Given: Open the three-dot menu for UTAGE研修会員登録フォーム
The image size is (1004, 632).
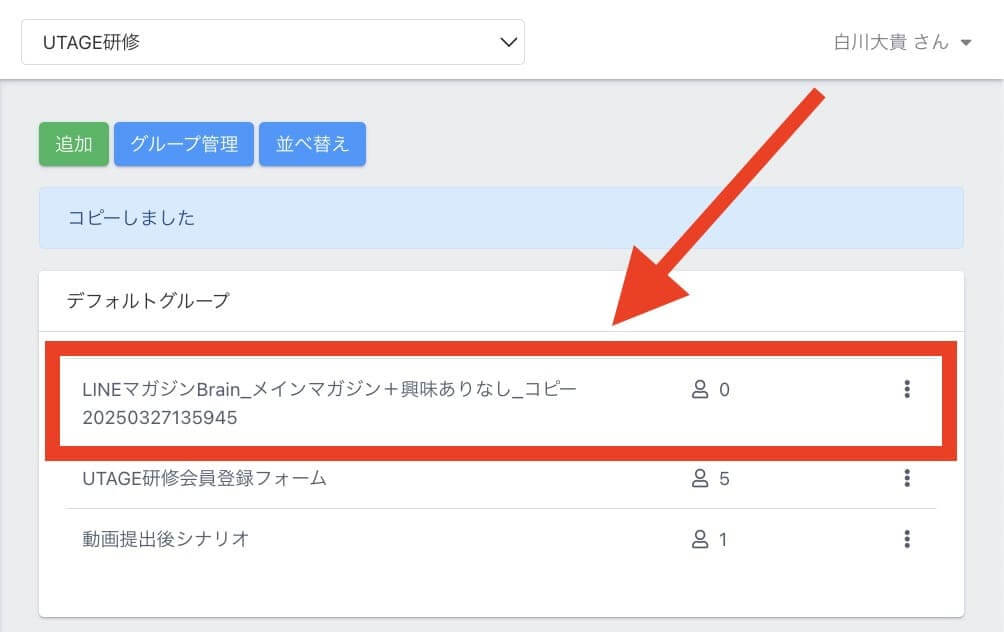Looking at the screenshot, I should tap(907, 478).
